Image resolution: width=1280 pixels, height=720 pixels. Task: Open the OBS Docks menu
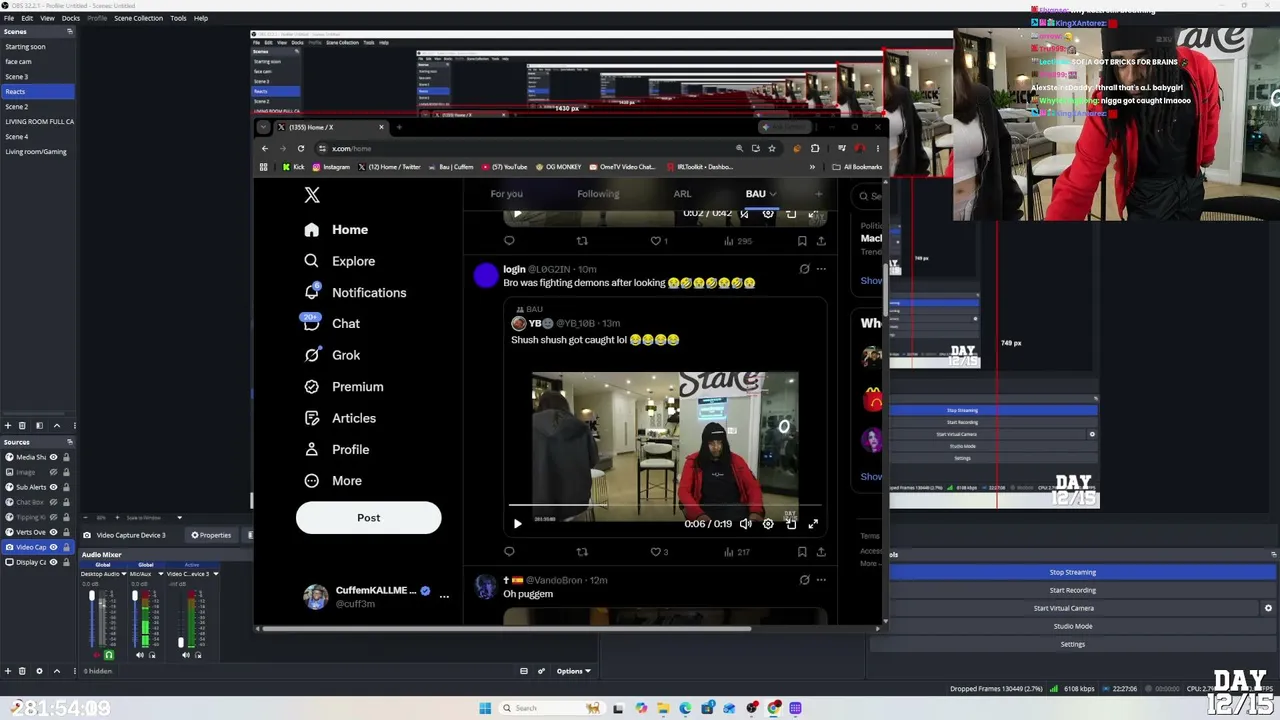[x=71, y=18]
